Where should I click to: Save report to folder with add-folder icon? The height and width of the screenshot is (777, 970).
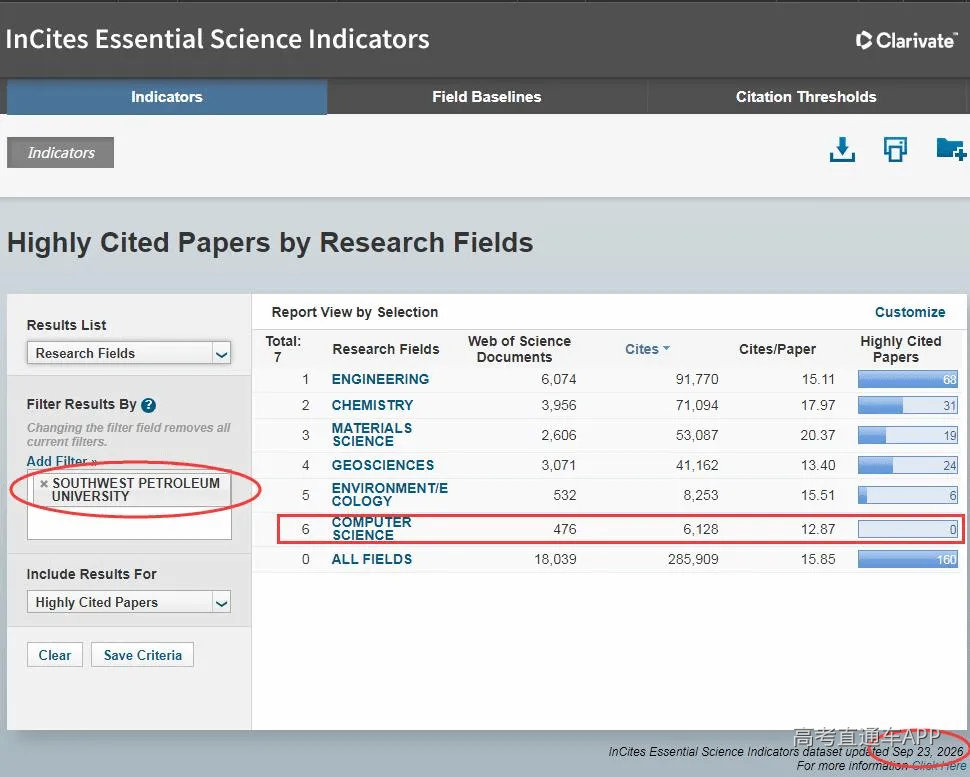[x=951, y=150]
